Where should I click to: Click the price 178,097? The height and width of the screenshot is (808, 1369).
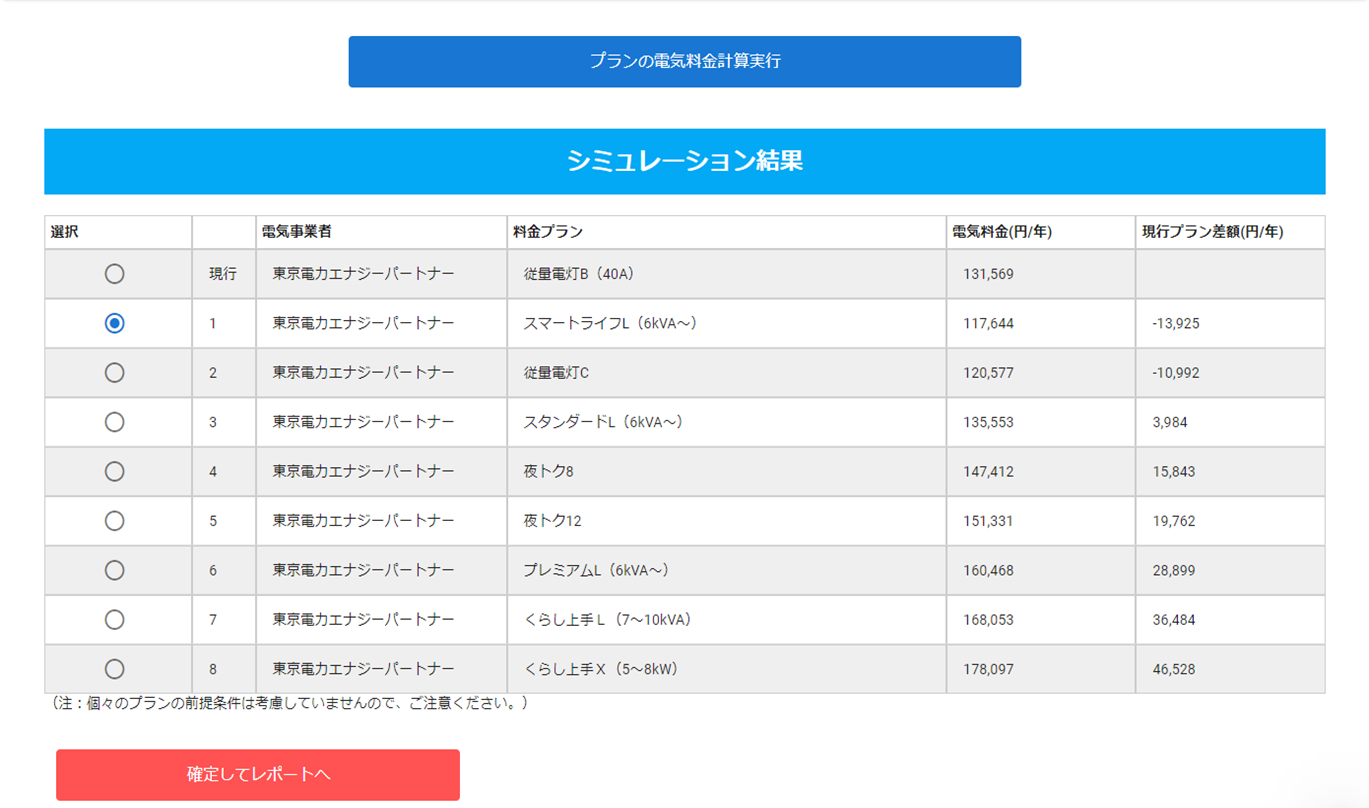tap(989, 670)
